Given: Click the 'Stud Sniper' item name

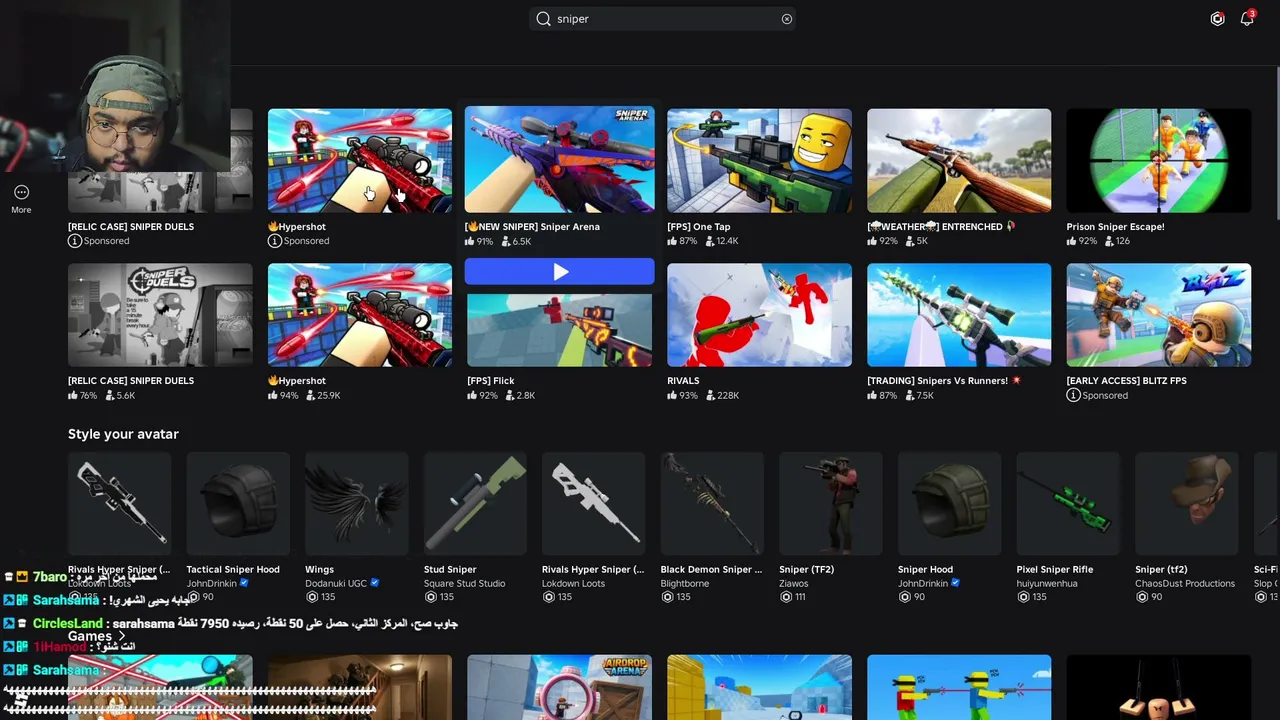Looking at the screenshot, I should (x=450, y=569).
